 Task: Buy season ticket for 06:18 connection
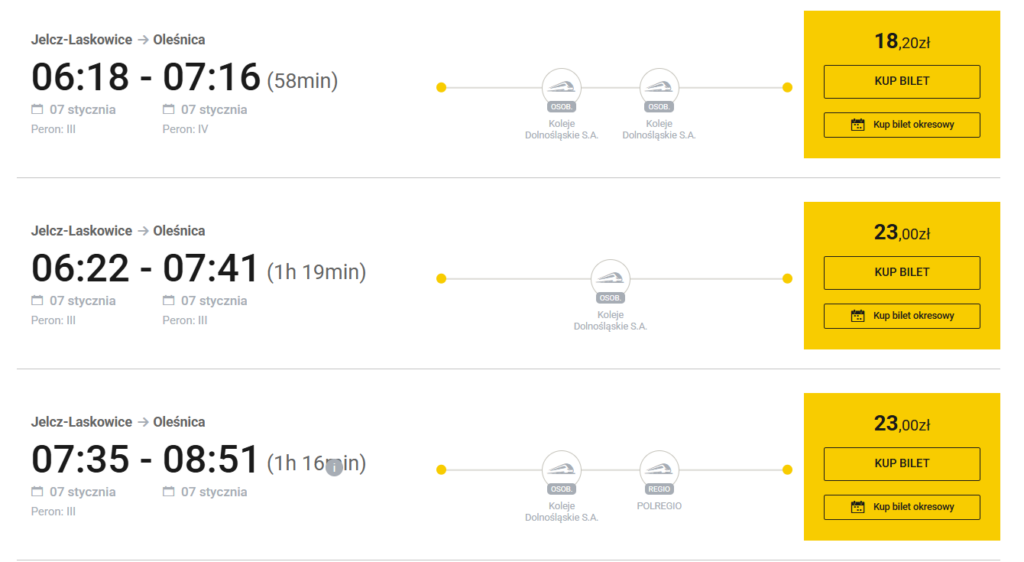901,125
